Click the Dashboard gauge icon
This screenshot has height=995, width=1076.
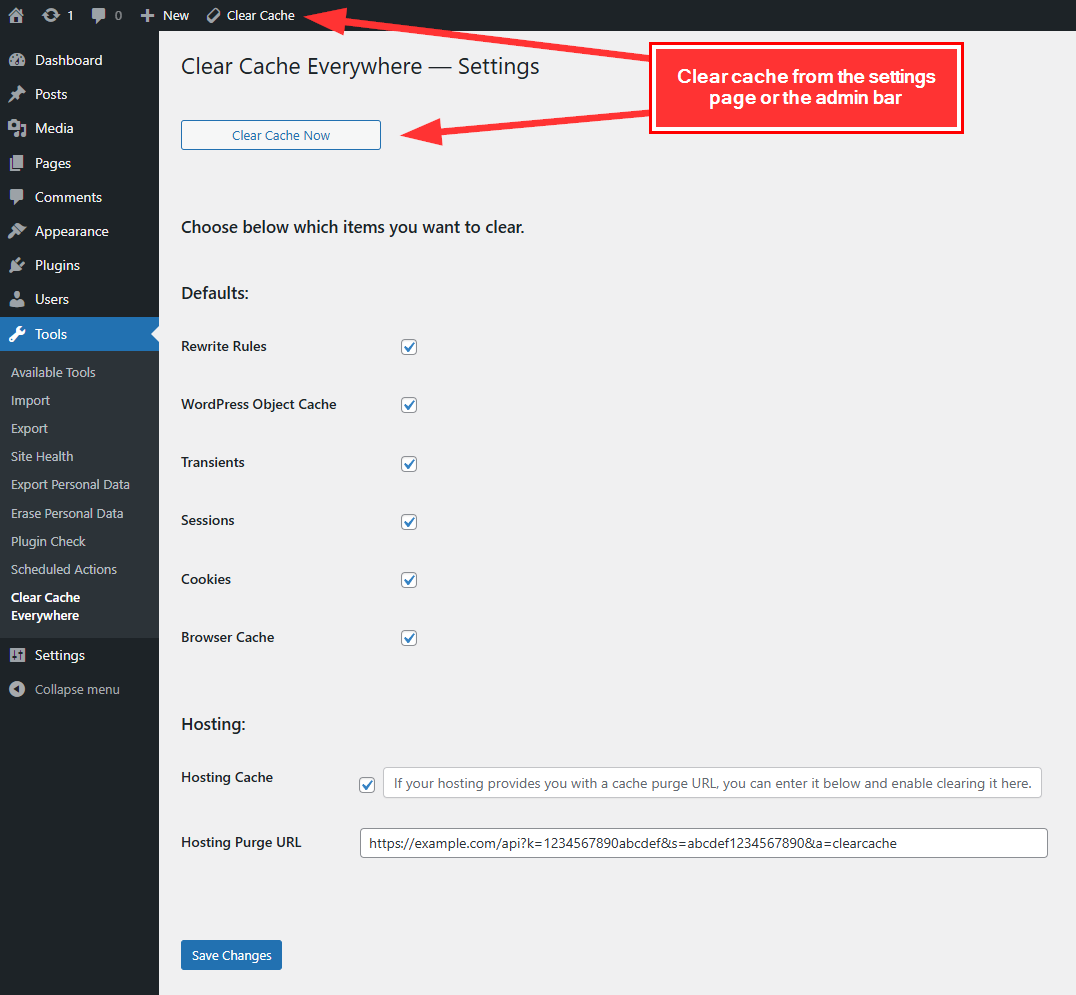(17, 60)
